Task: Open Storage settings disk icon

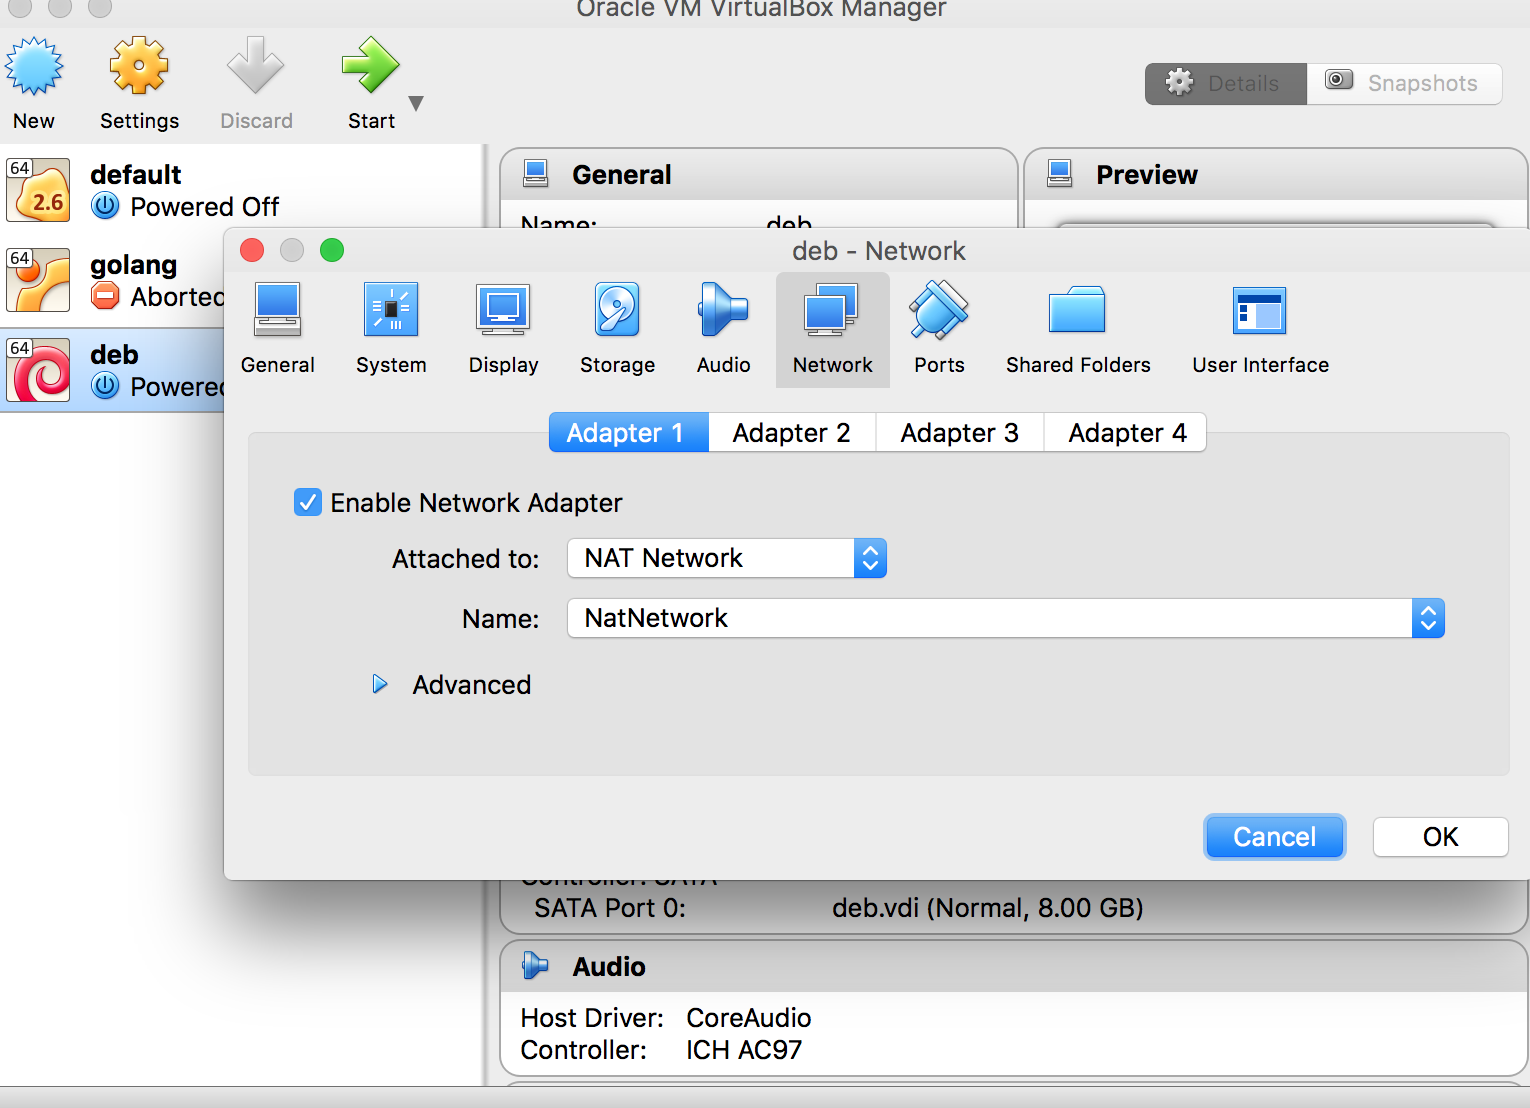Action: point(617,309)
